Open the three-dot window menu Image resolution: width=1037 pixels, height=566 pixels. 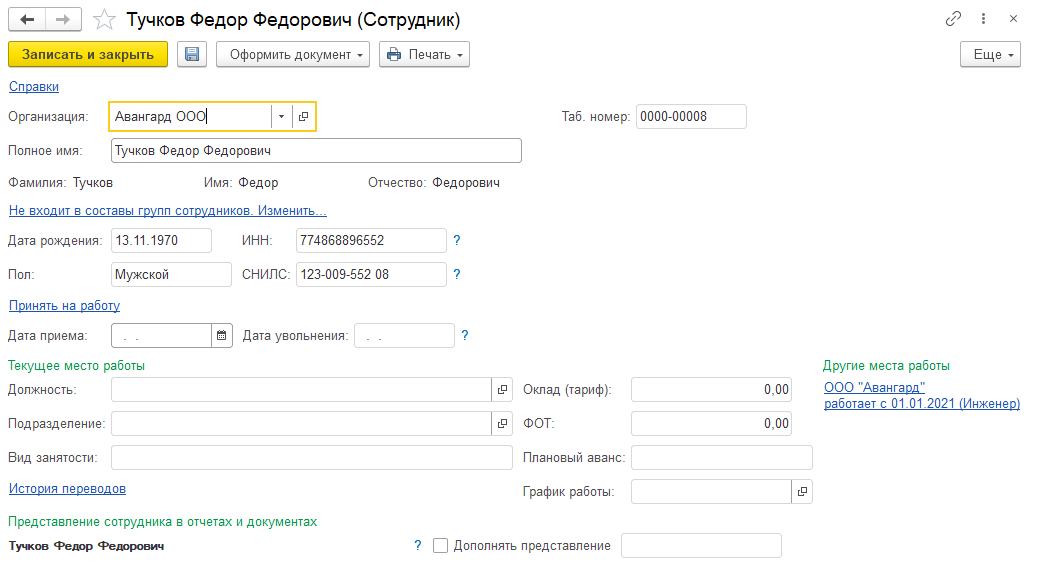[x=984, y=20]
